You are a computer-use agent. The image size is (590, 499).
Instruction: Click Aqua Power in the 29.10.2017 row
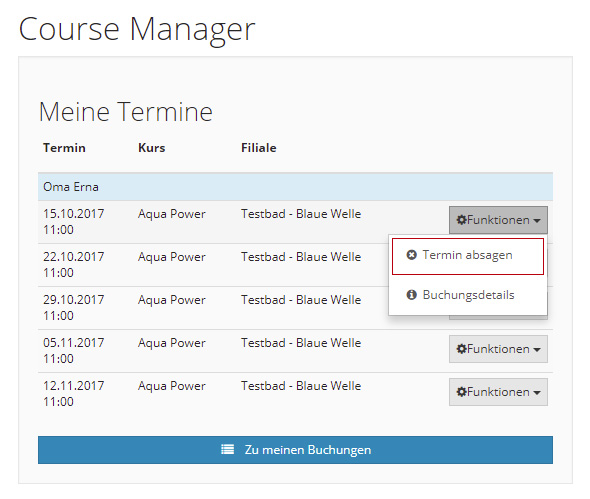click(172, 300)
